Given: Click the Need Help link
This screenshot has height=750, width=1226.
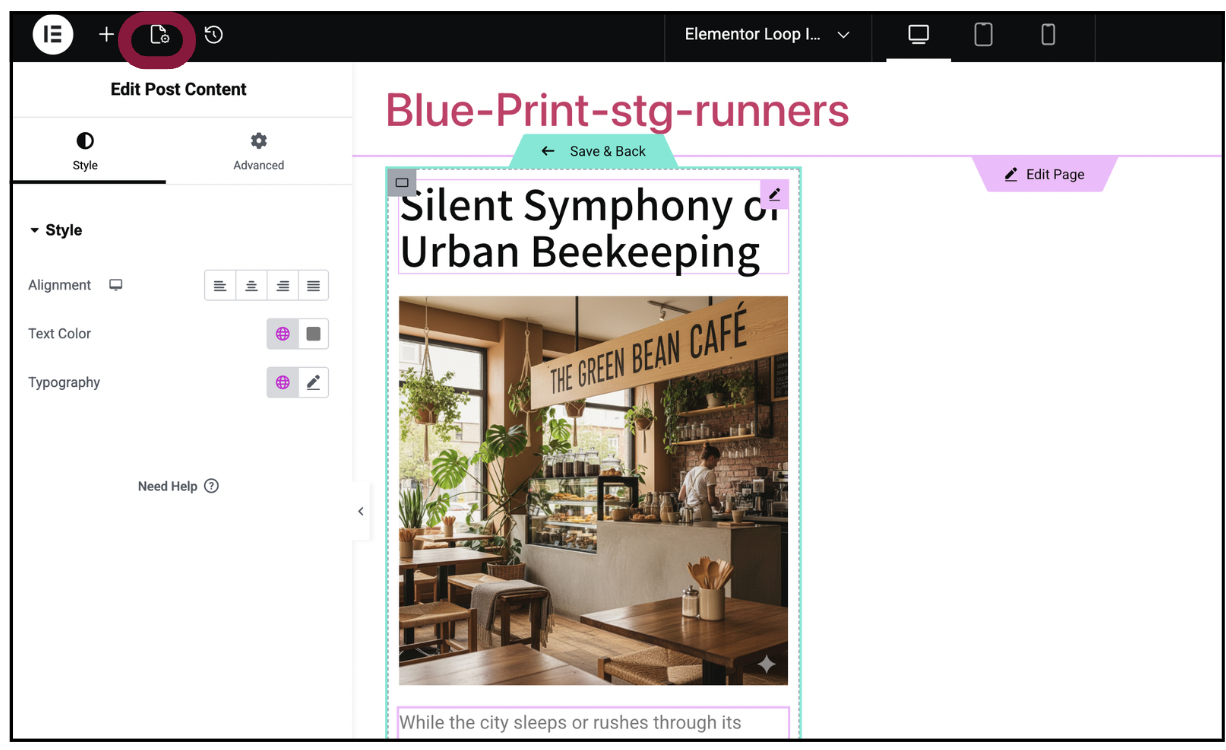Looking at the screenshot, I should [x=178, y=486].
